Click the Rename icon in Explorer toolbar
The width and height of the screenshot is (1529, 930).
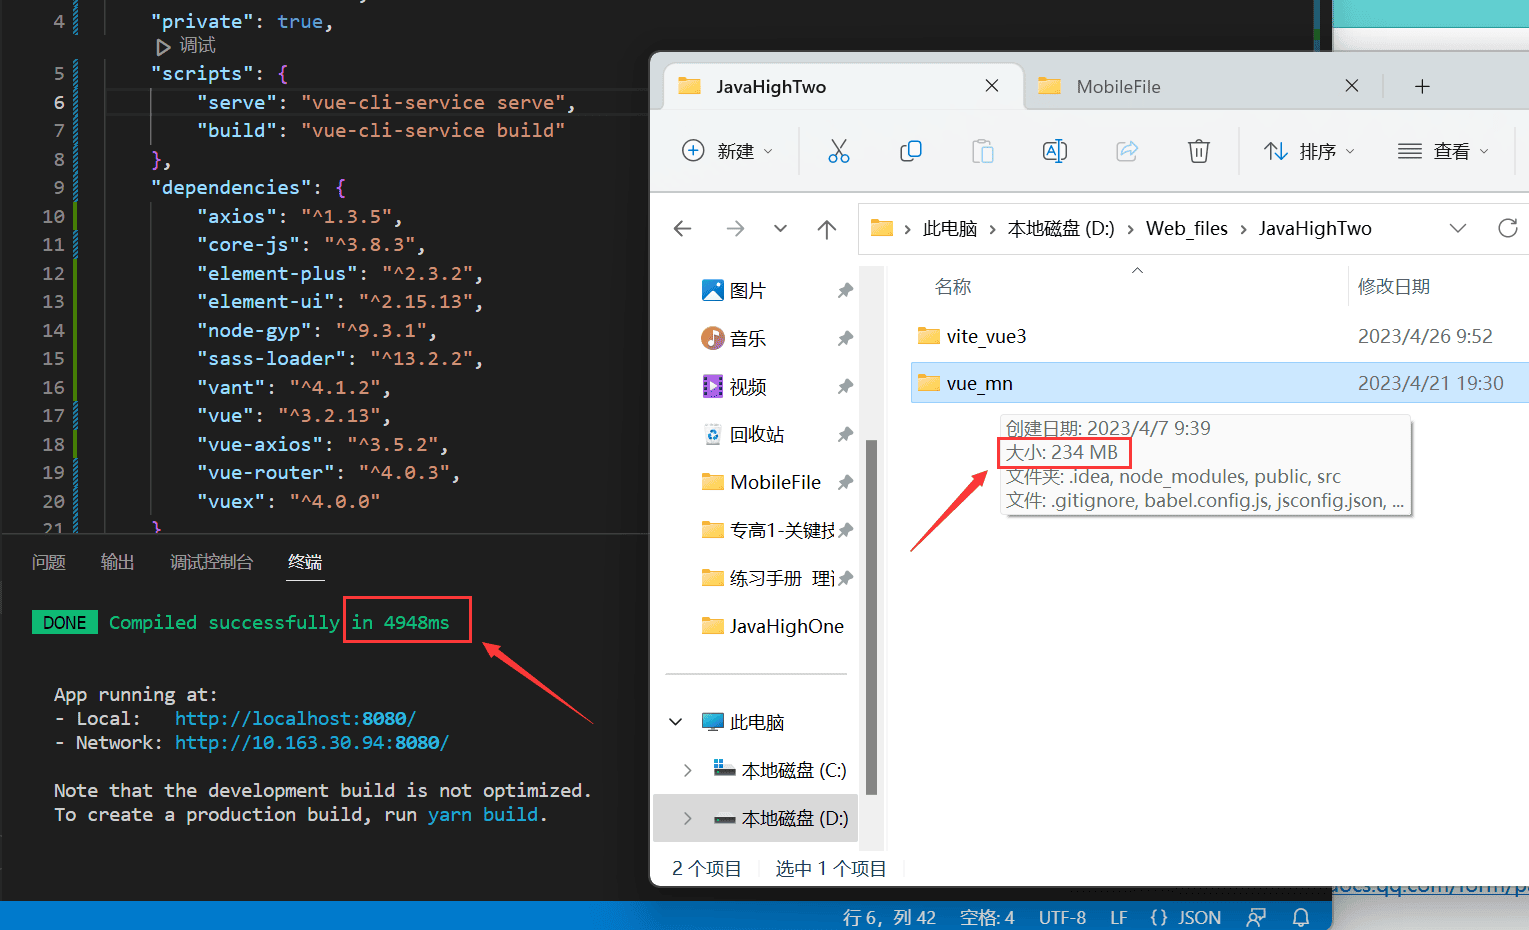coord(1054,151)
